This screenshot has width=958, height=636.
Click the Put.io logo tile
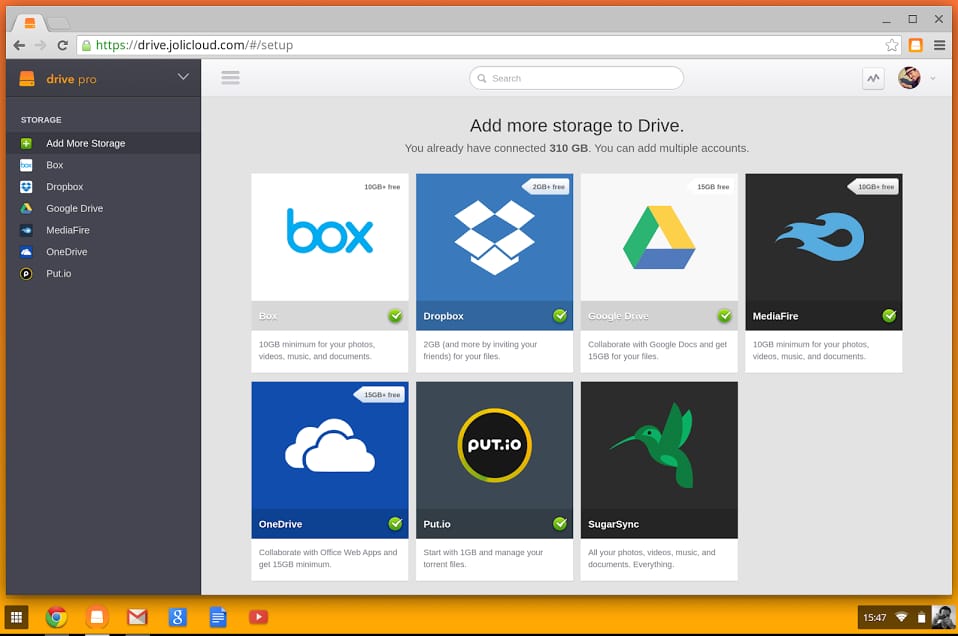tap(494, 445)
